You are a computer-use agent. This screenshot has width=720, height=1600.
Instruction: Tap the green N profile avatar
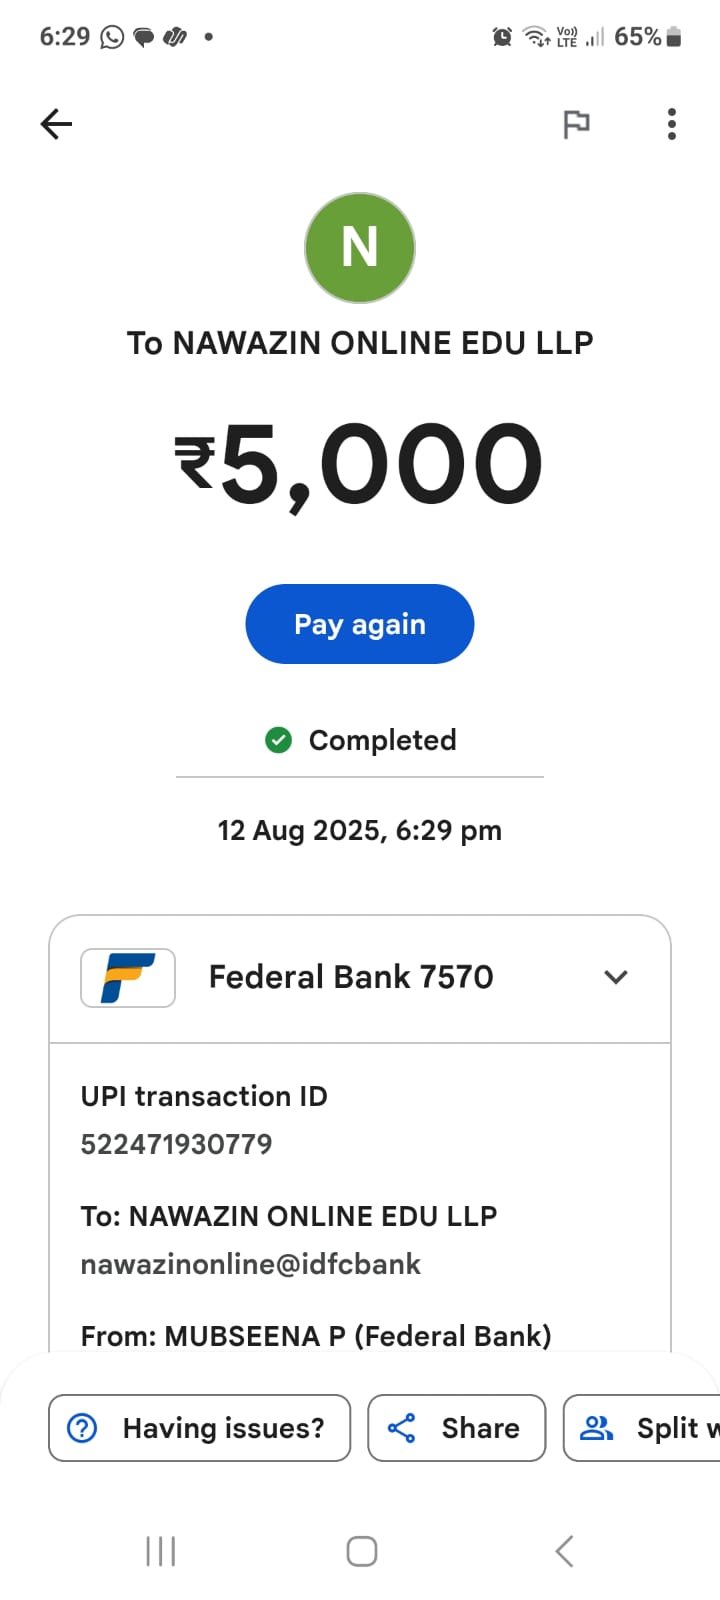(360, 248)
